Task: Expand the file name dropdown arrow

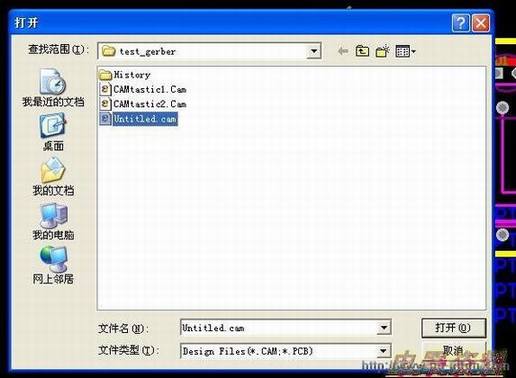Action: tap(384, 328)
